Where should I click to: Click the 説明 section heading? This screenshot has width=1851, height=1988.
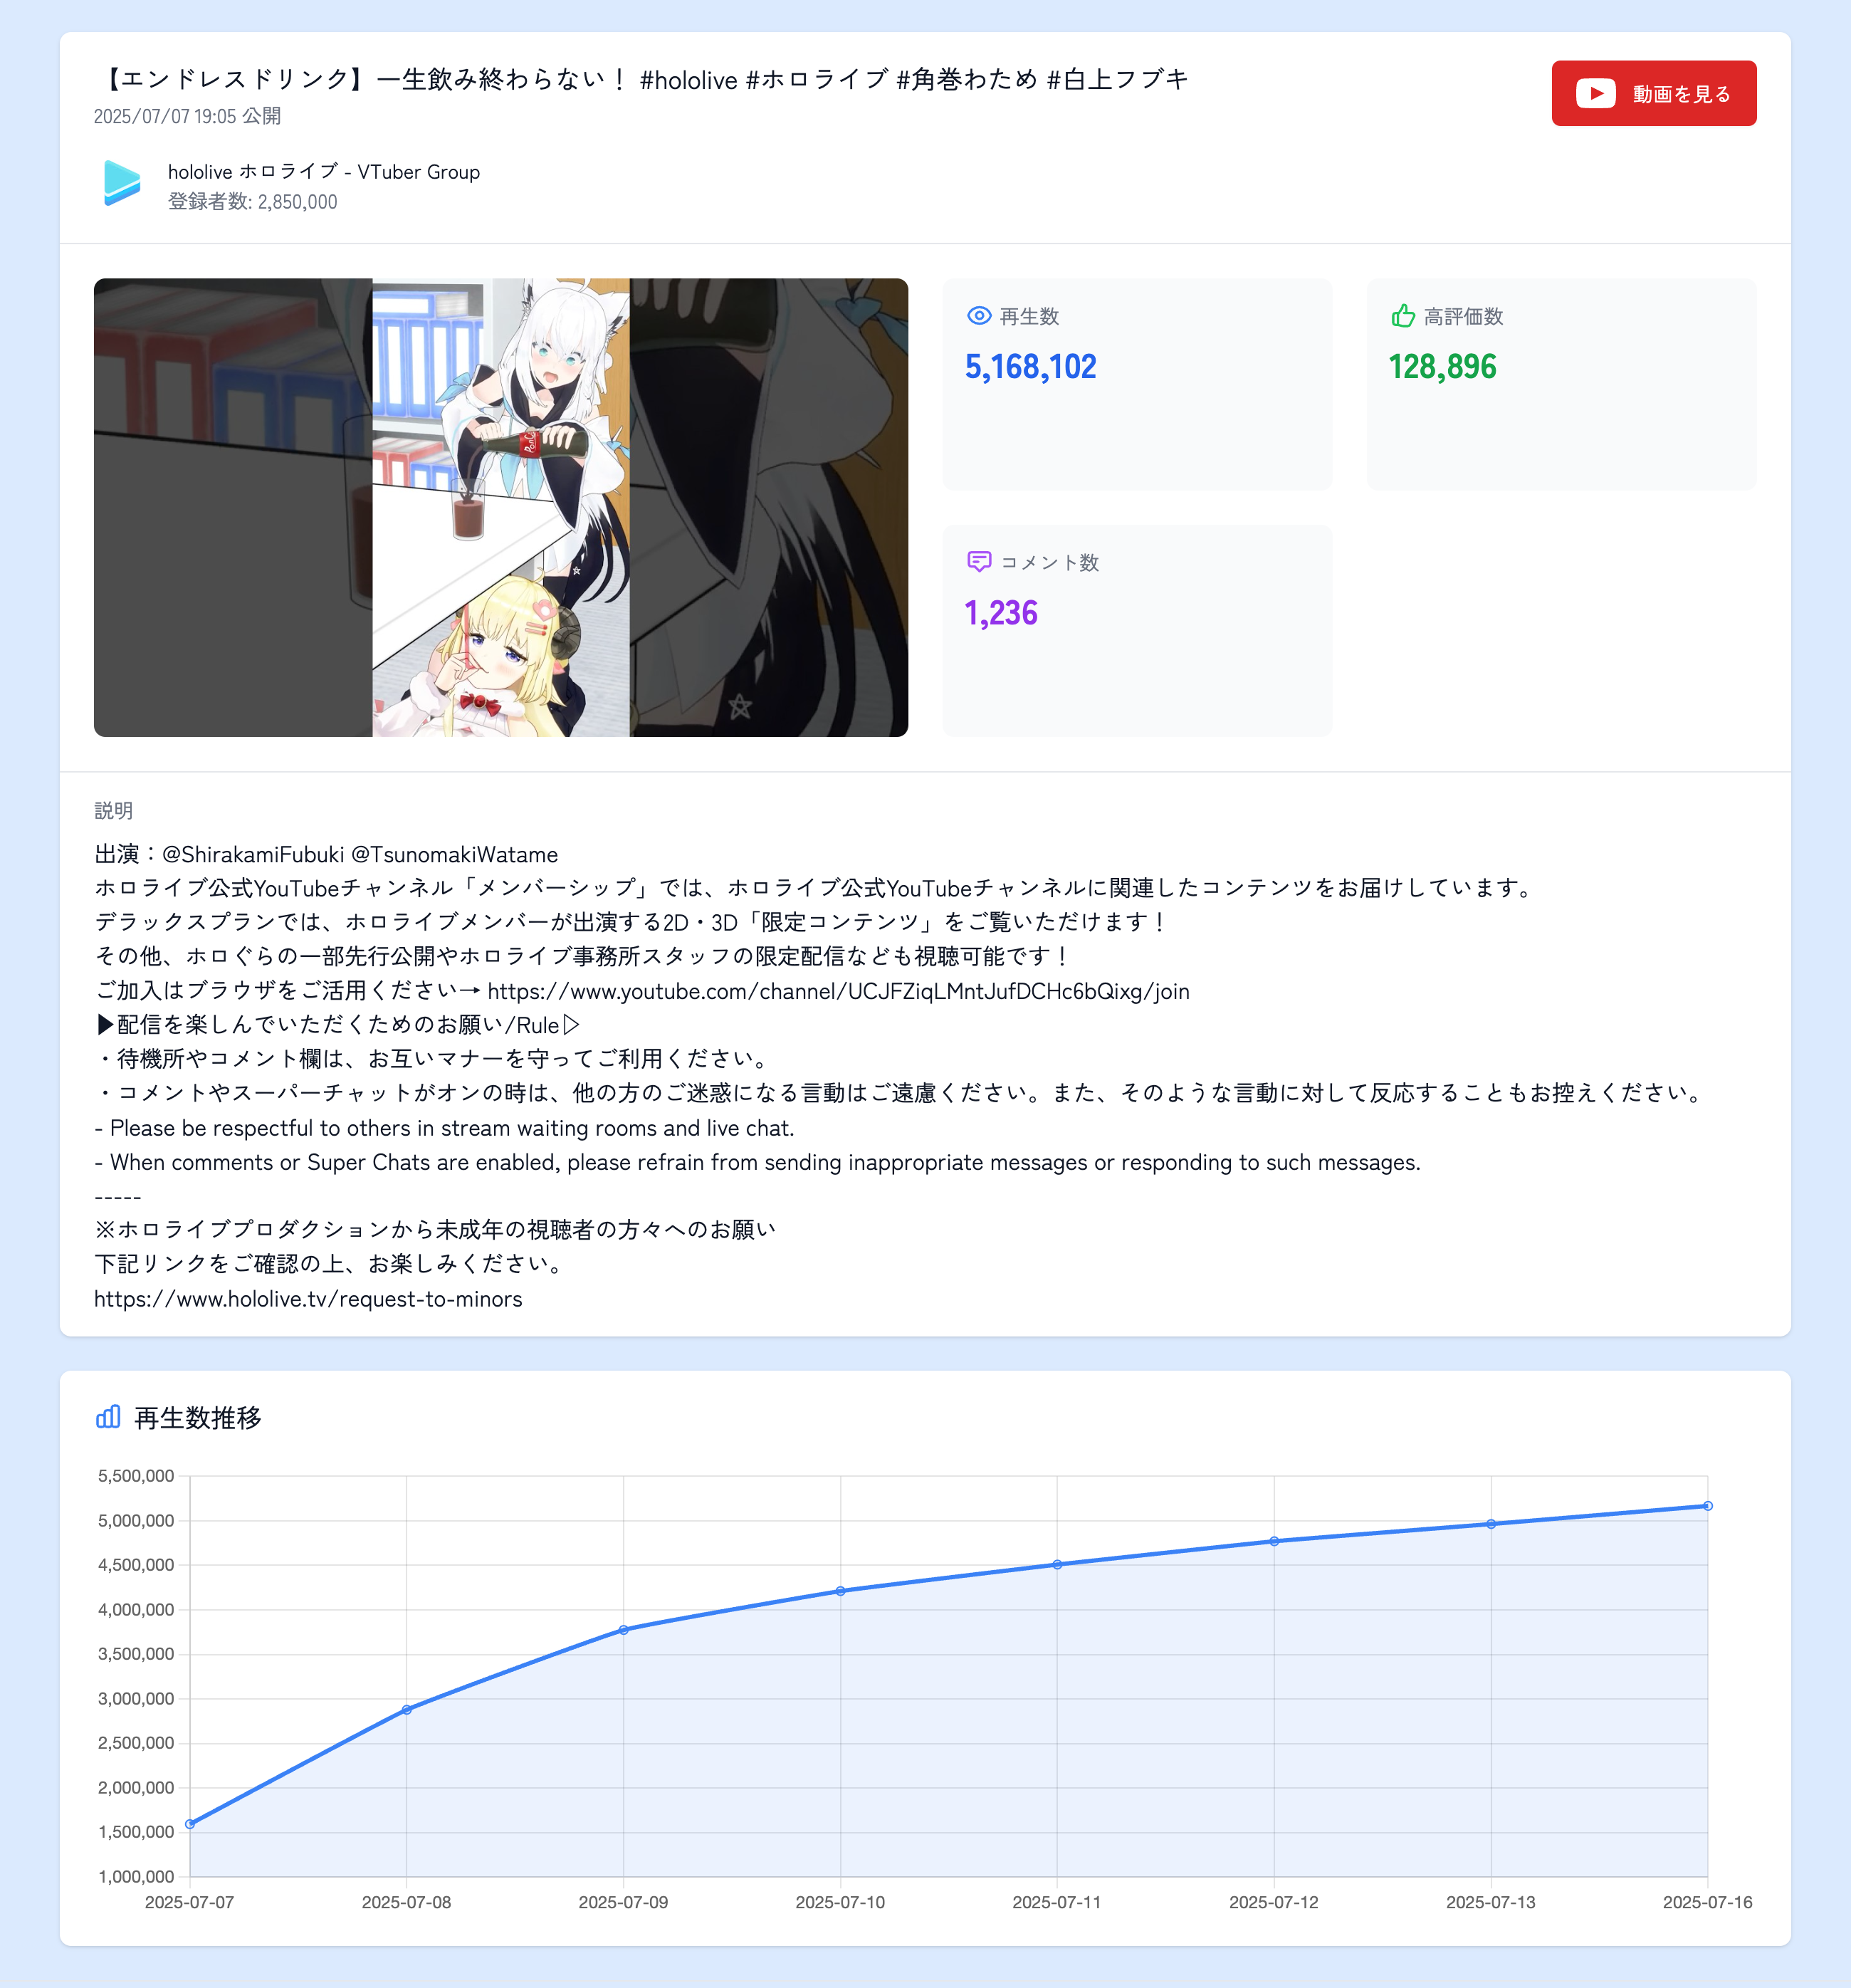(x=113, y=810)
